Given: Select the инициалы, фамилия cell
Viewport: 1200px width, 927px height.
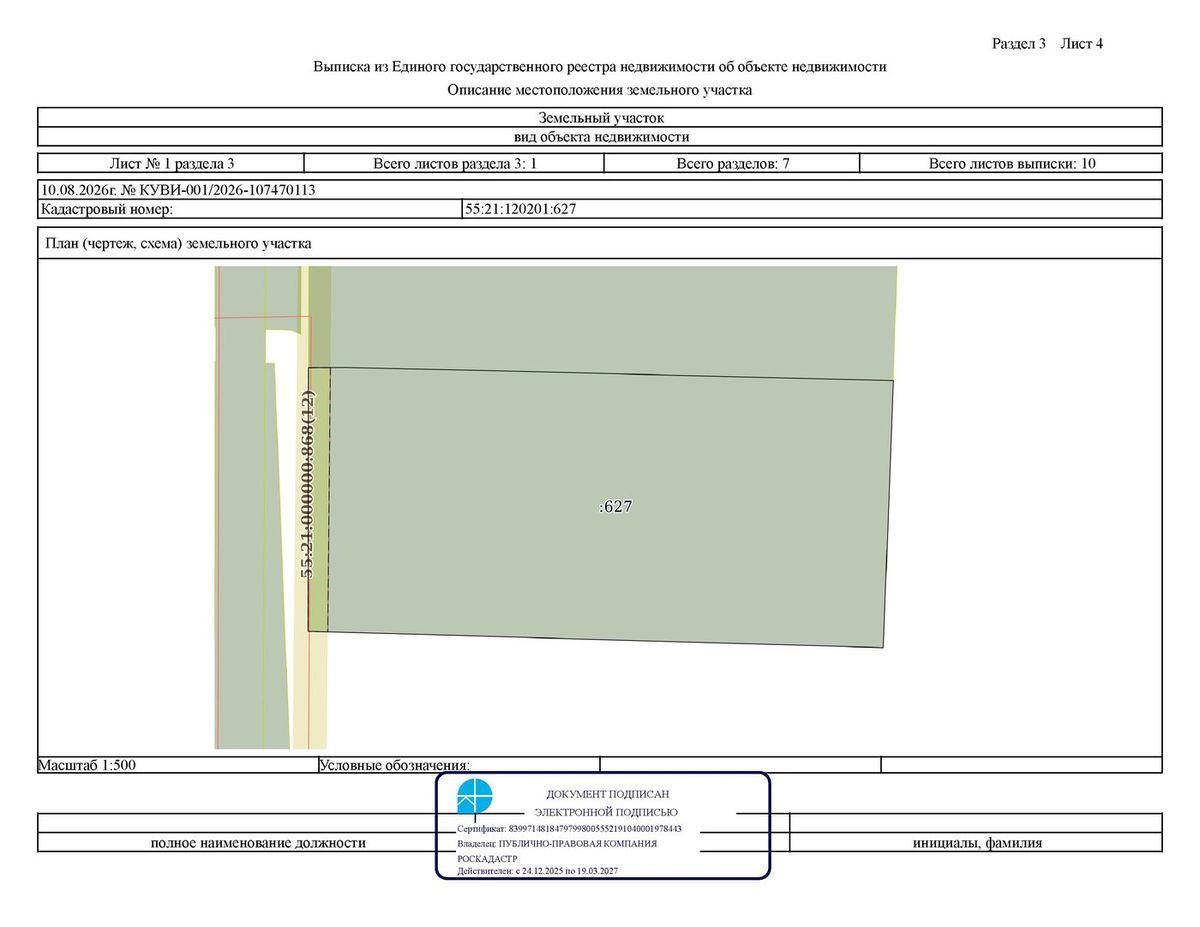Looking at the screenshot, I should click(976, 843).
